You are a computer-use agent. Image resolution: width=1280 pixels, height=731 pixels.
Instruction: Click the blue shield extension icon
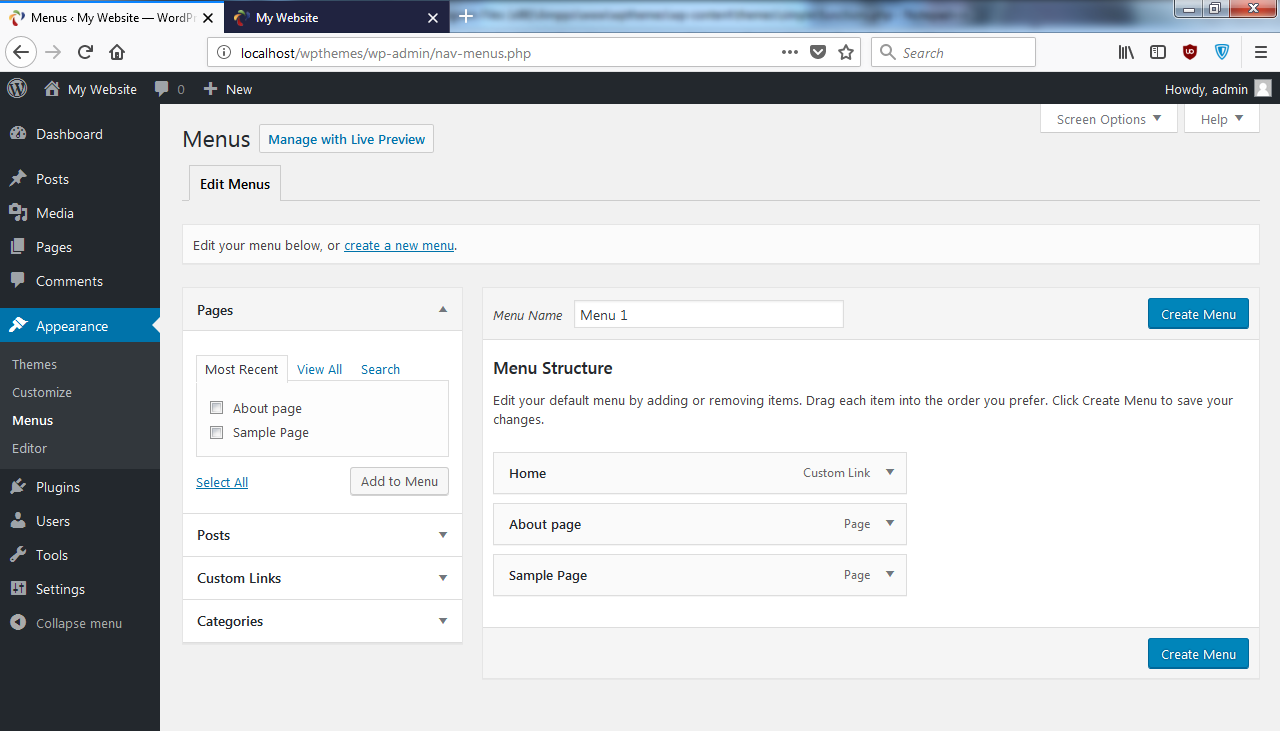pos(1222,53)
